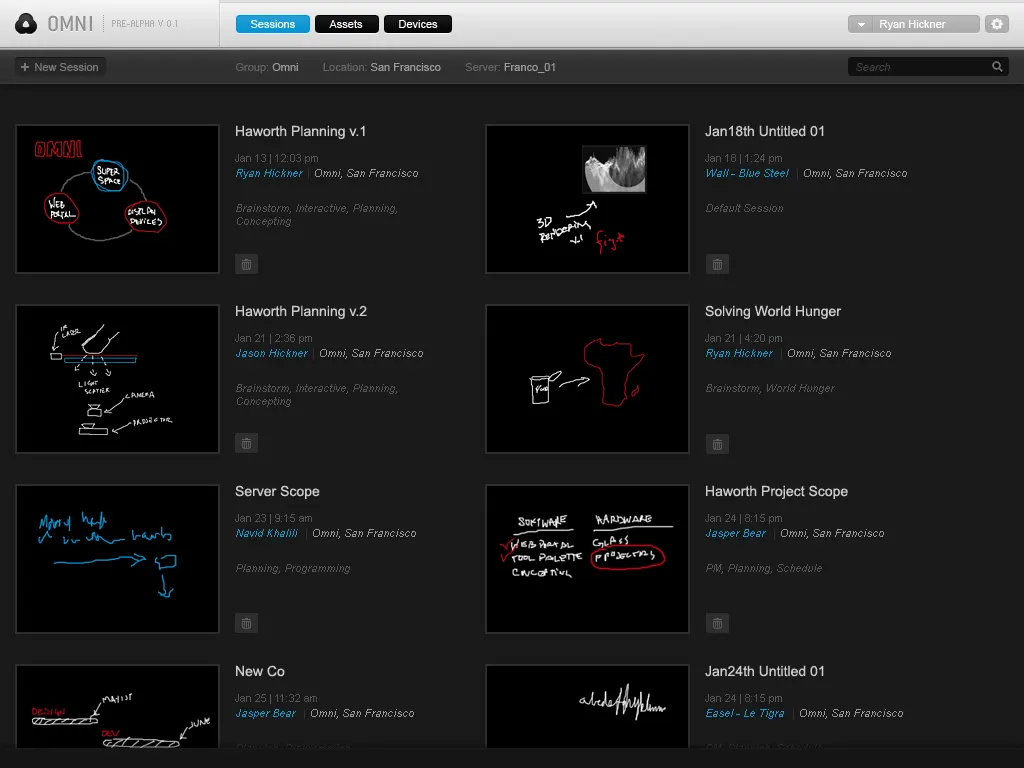Click the Location: San Francisco label
The width and height of the screenshot is (1024, 768).
(x=381, y=67)
